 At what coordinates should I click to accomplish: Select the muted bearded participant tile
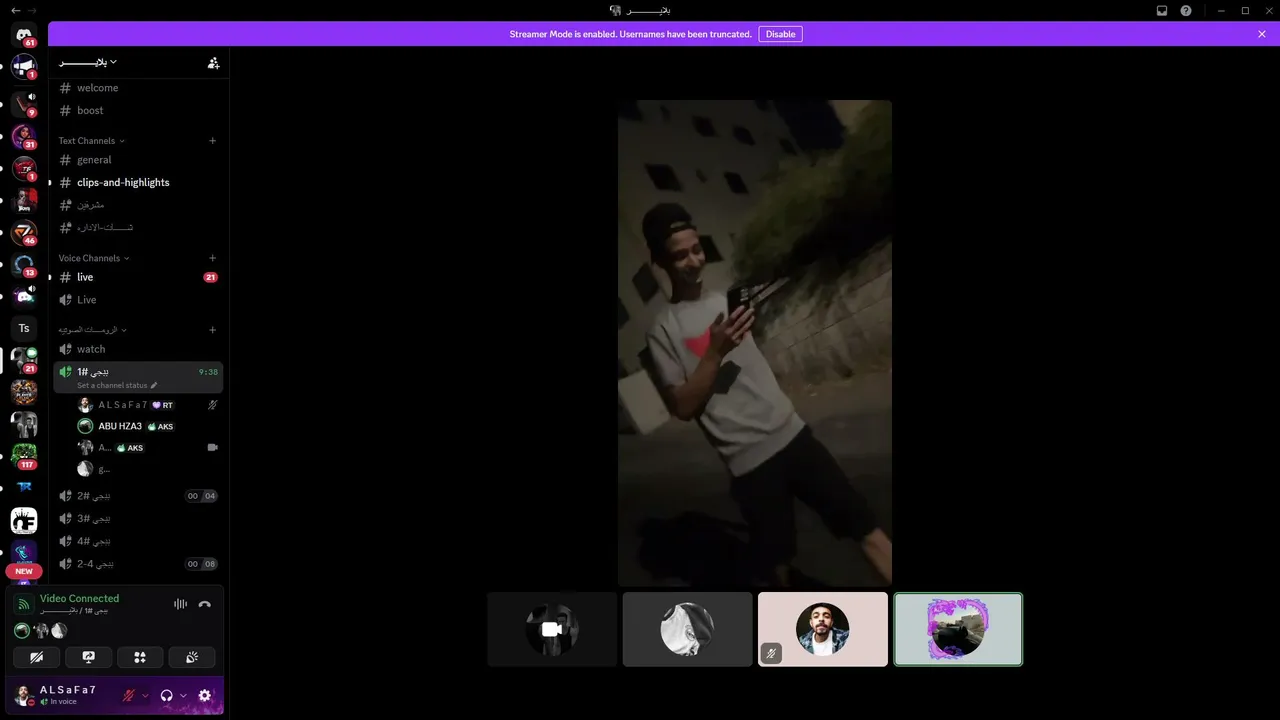(x=823, y=629)
